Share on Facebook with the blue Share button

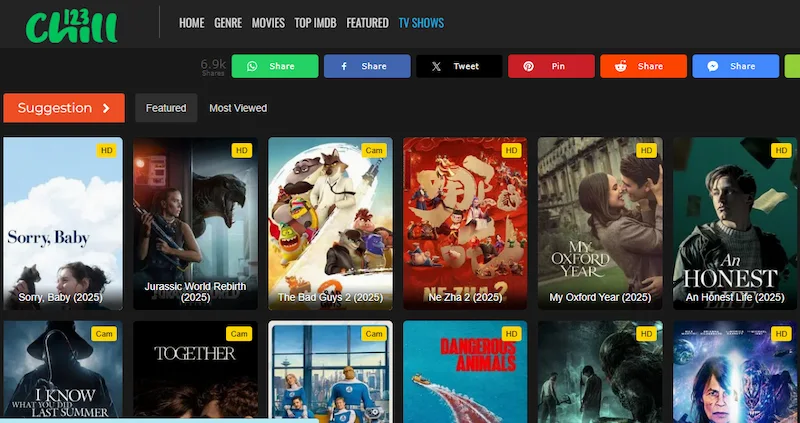tap(367, 66)
